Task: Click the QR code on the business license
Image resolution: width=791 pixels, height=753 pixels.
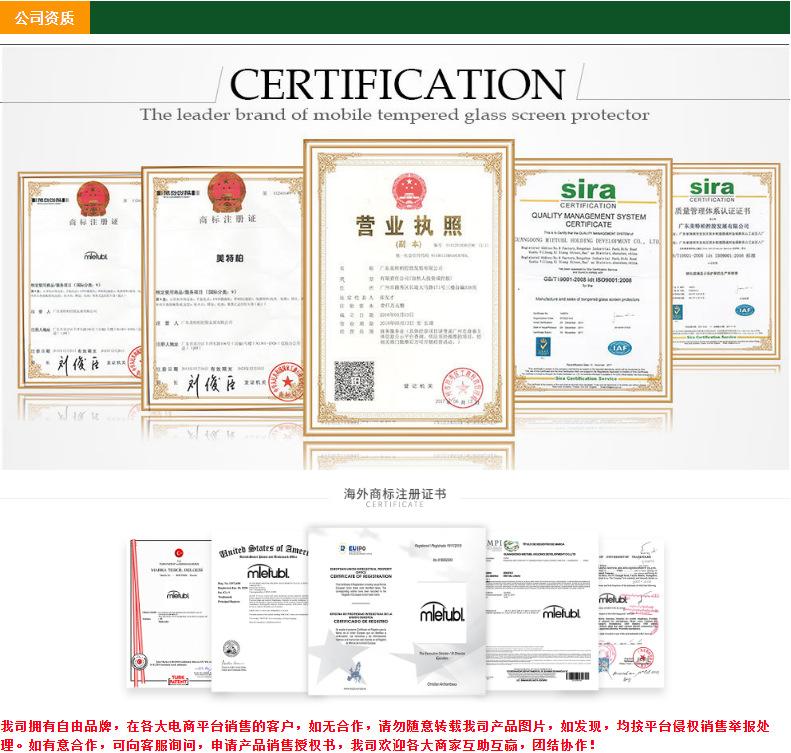Action: [x=354, y=381]
